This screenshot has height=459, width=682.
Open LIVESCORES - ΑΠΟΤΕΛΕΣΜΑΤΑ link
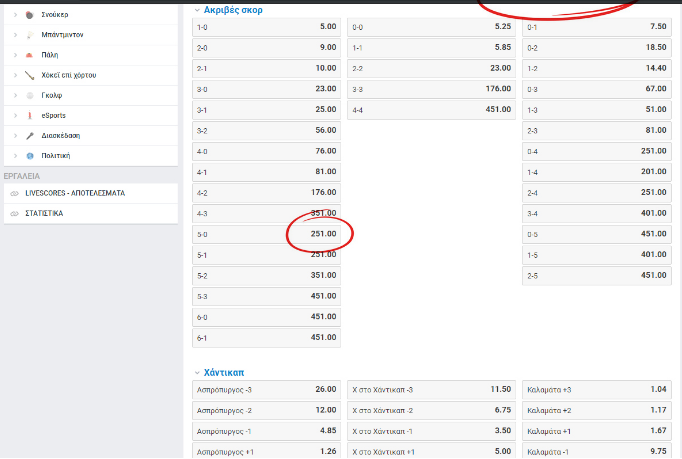(91, 193)
